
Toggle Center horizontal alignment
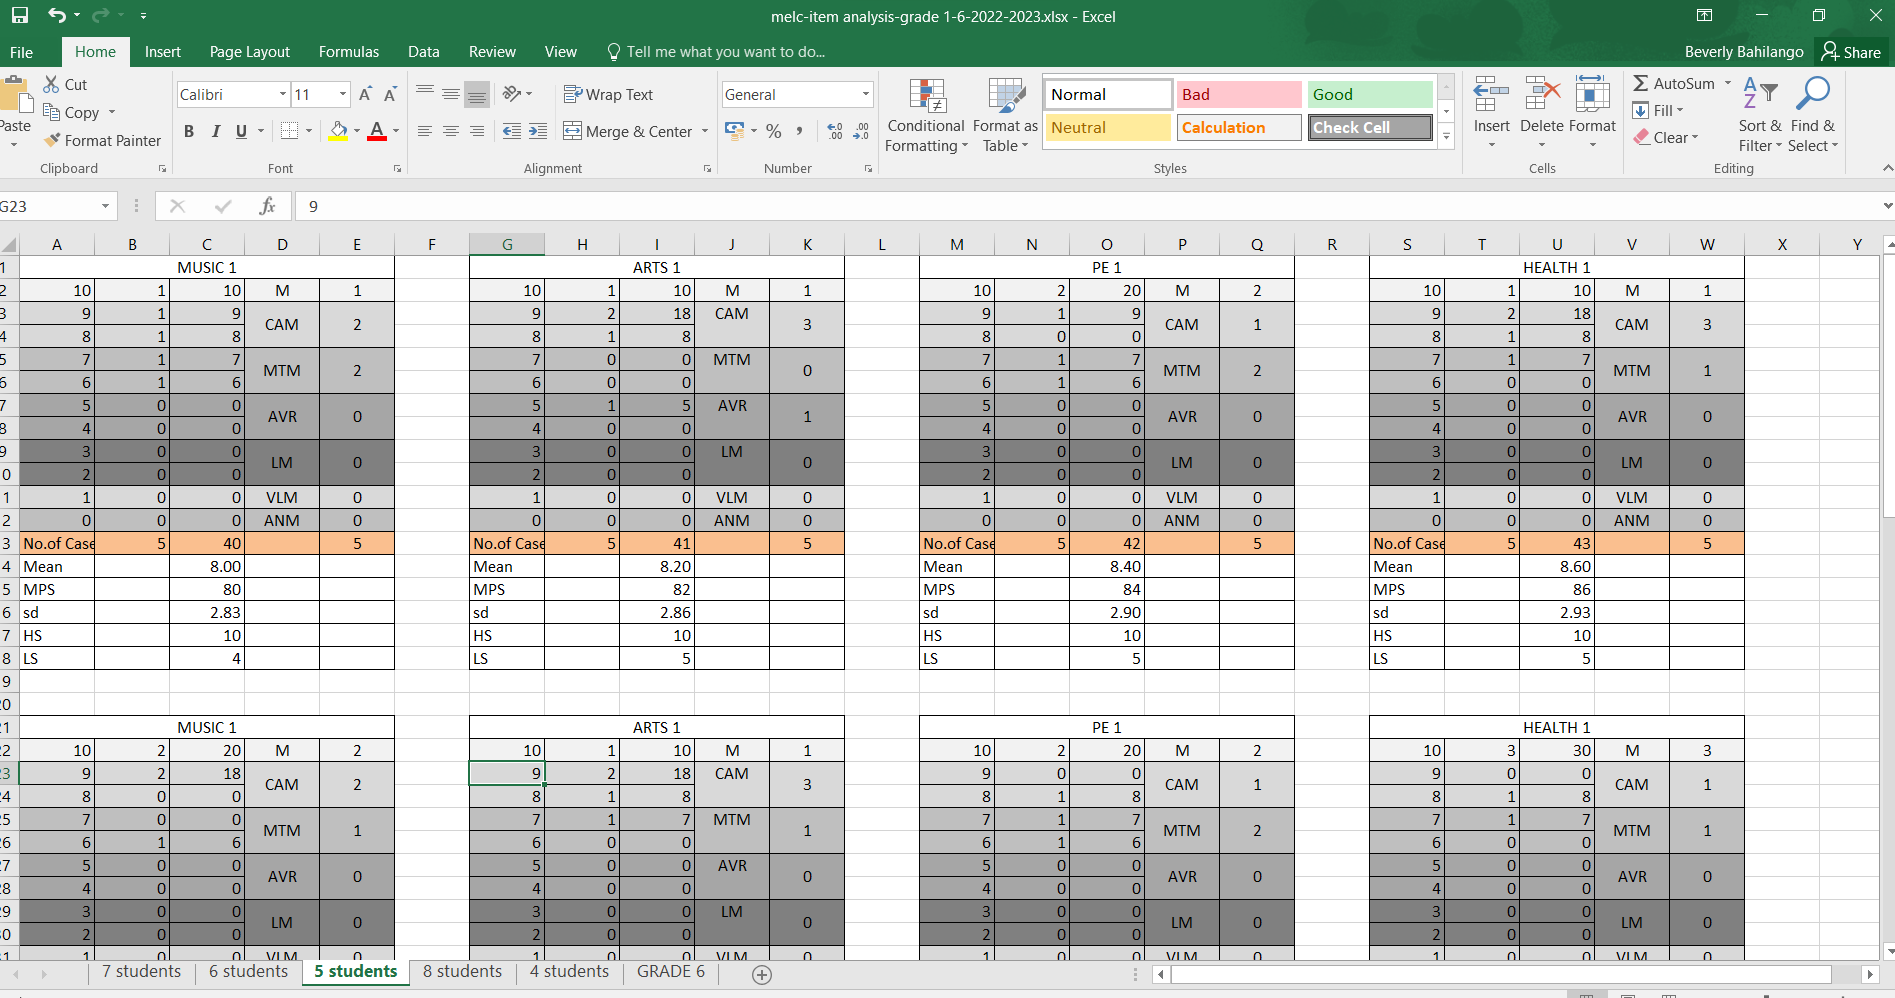coord(451,131)
